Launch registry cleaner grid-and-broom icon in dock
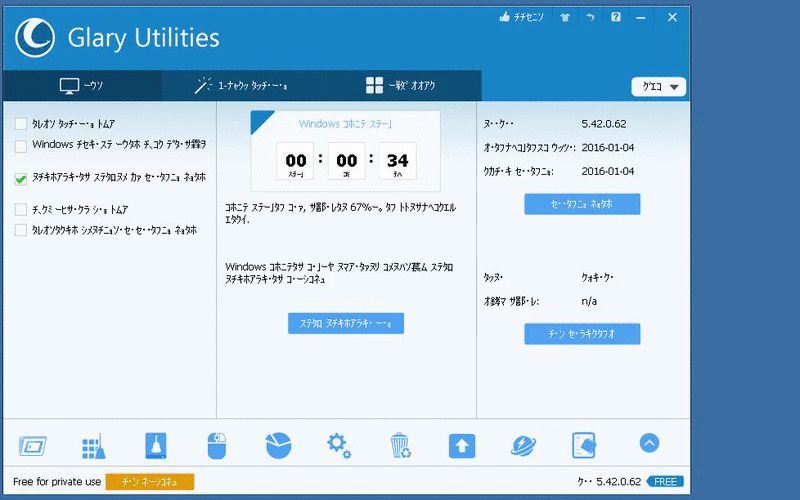 pyautogui.click(x=94, y=446)
